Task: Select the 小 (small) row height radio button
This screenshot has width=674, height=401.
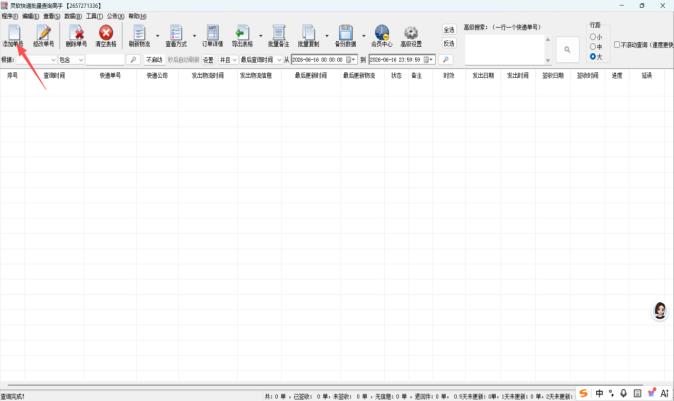Action: tap(593, 37)
